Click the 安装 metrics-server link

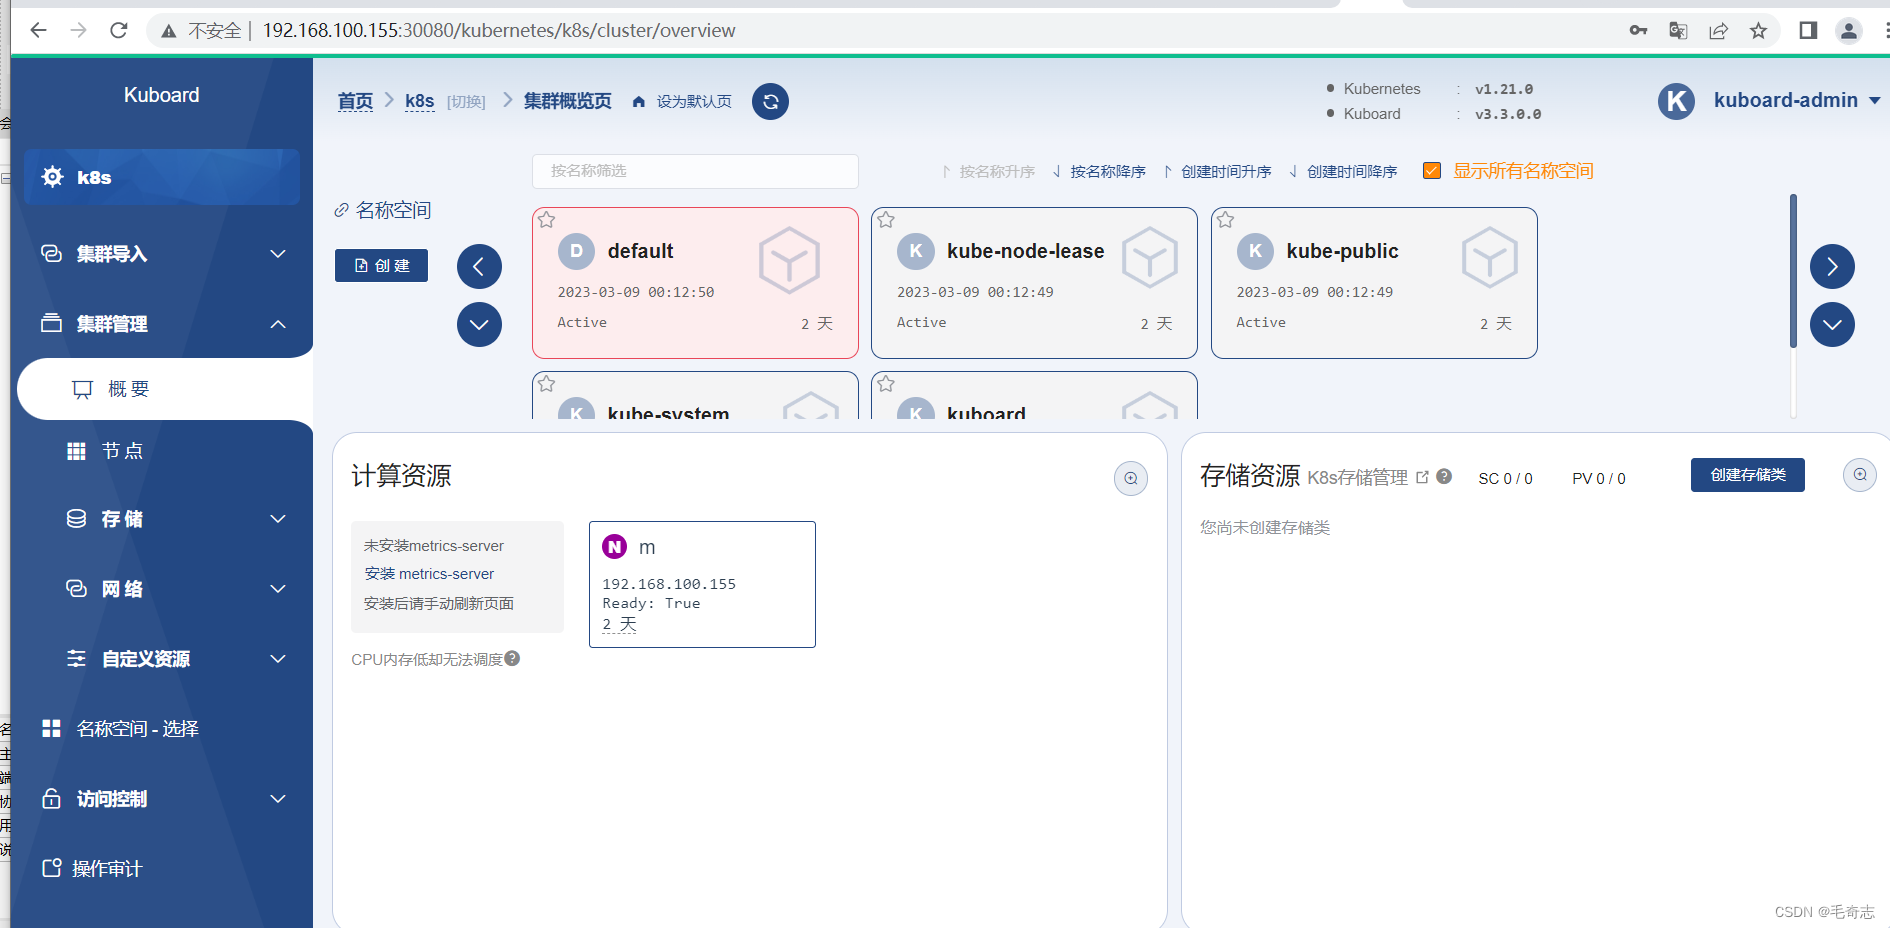429,574
